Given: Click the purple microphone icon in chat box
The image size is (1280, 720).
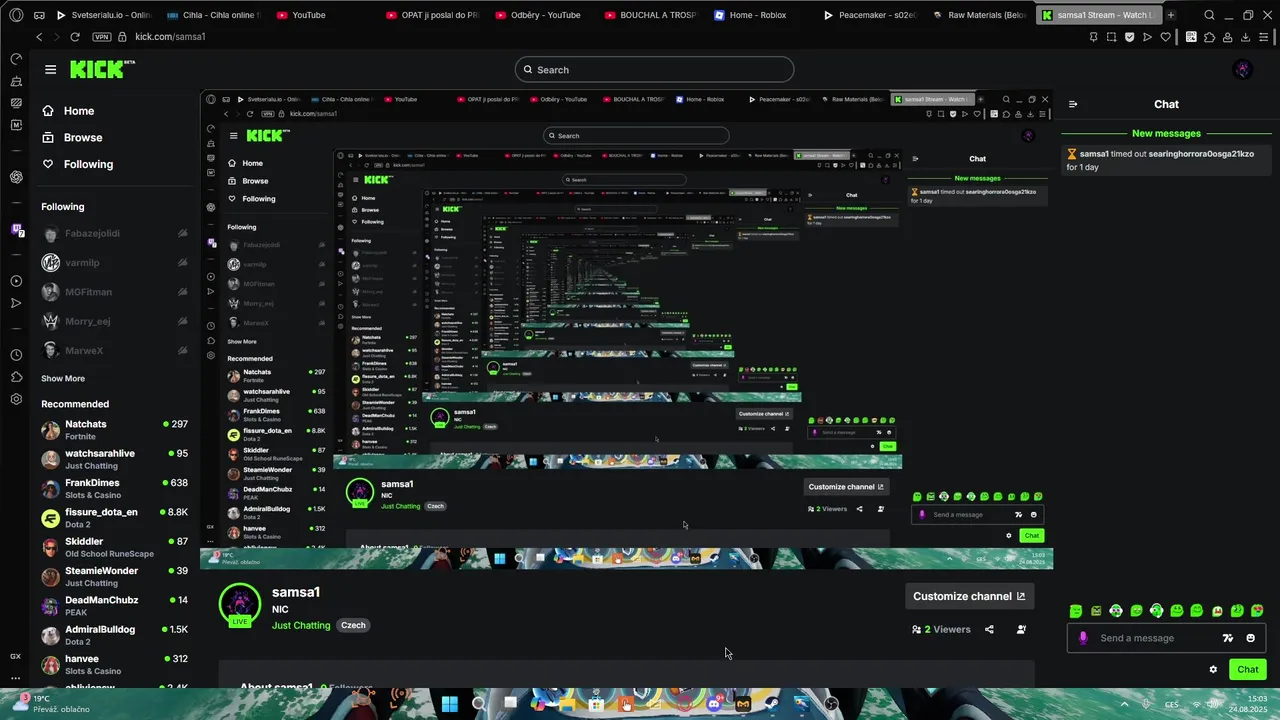Looking at the screenshot, I should 1083,638.
